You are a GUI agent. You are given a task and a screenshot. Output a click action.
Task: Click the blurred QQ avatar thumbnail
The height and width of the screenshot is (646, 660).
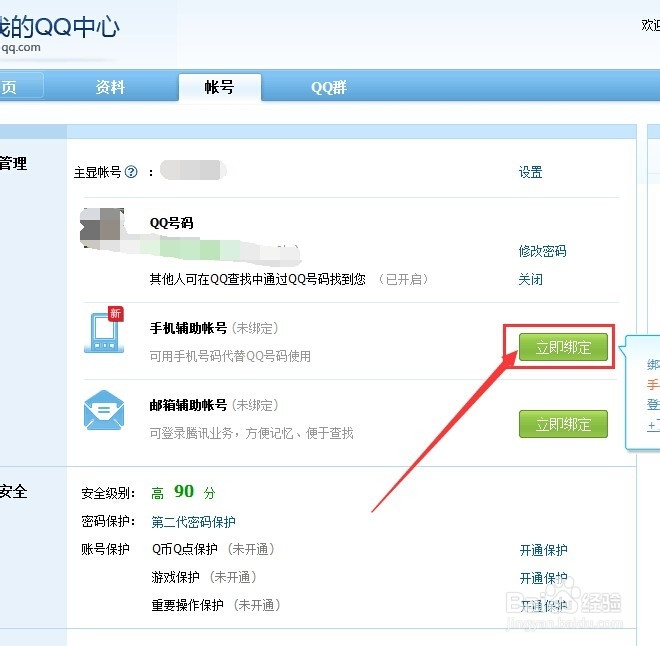pos(102,228)
